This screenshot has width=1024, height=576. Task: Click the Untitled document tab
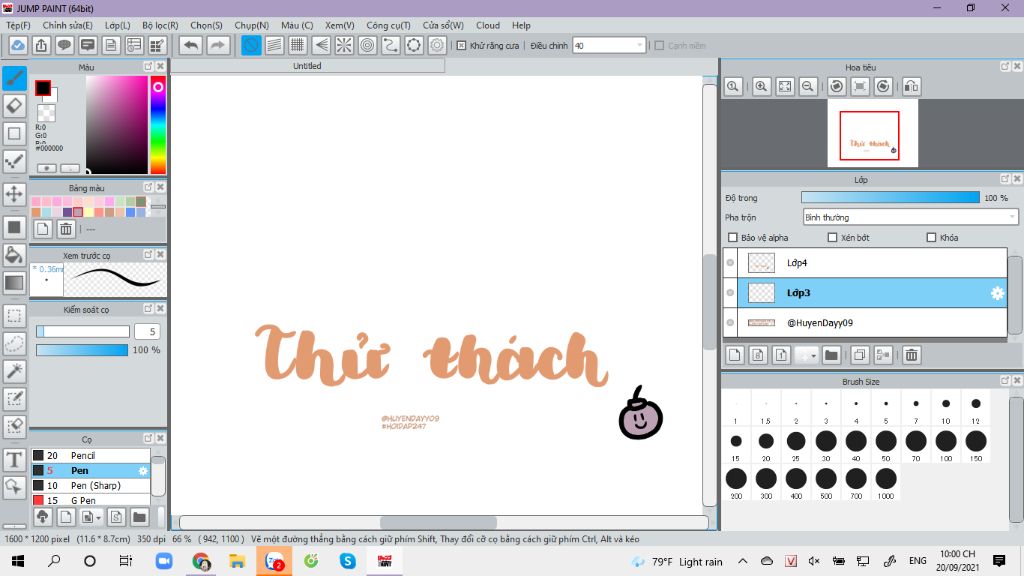pos(307,66)
